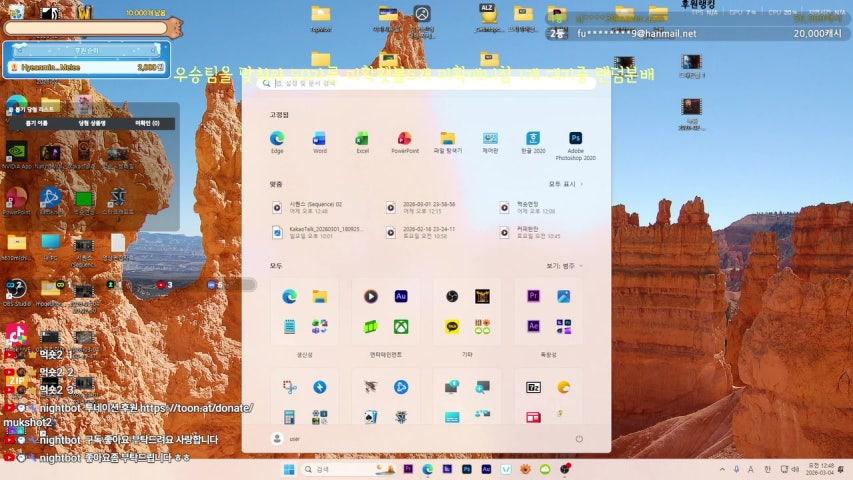
Task: Open KakaoTalk in Start menu category
Action: (452, 327)
